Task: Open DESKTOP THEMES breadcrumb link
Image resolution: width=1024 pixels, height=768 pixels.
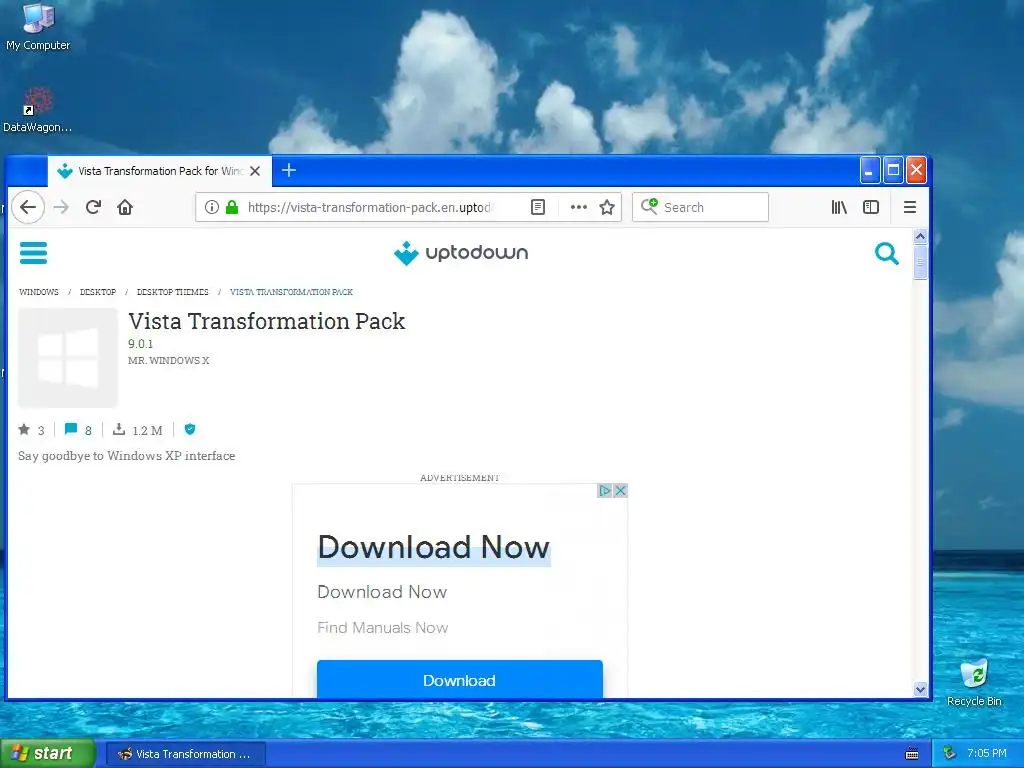Action: coord(172,292)
